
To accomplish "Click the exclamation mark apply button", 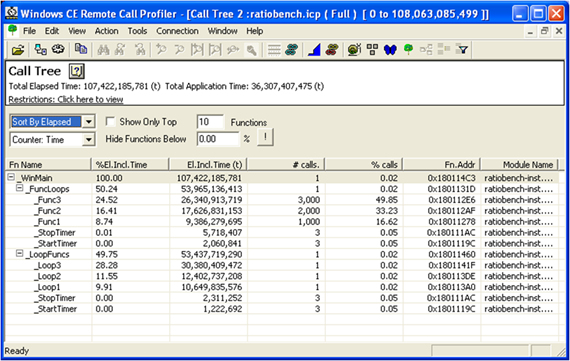I will click(x=265, y=137).
